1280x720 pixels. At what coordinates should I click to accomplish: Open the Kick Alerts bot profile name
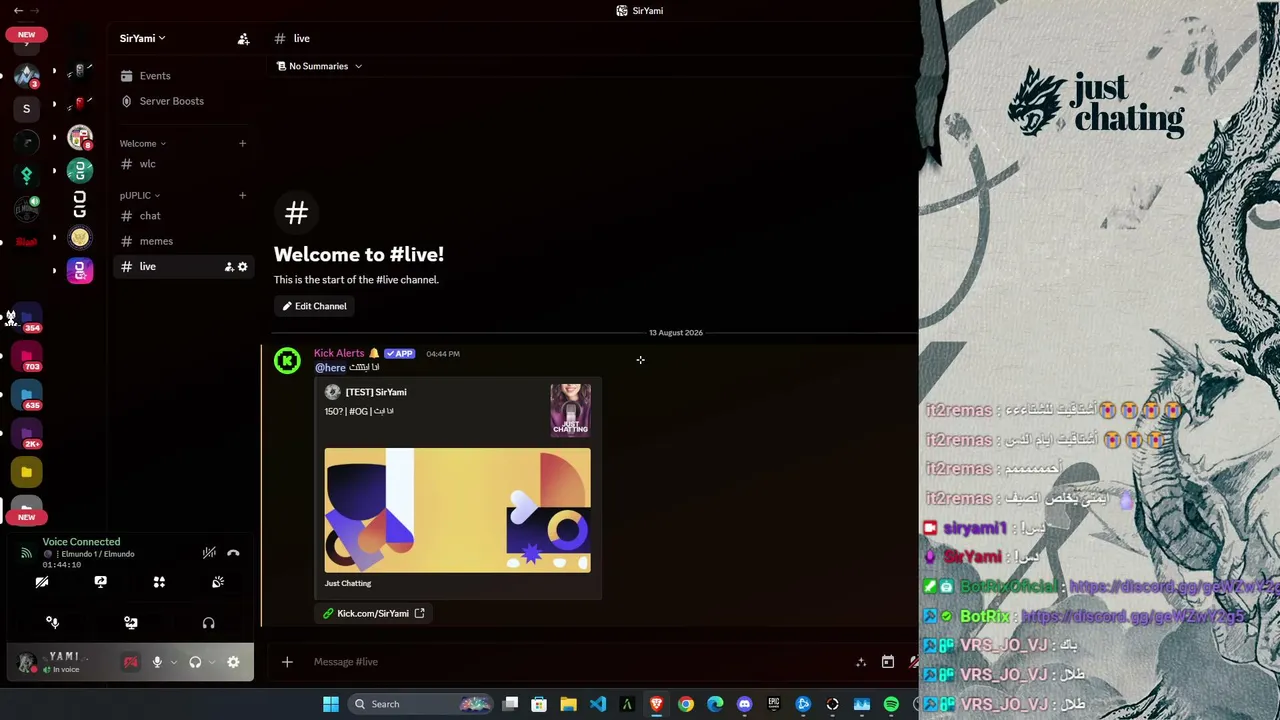point(339,353)
